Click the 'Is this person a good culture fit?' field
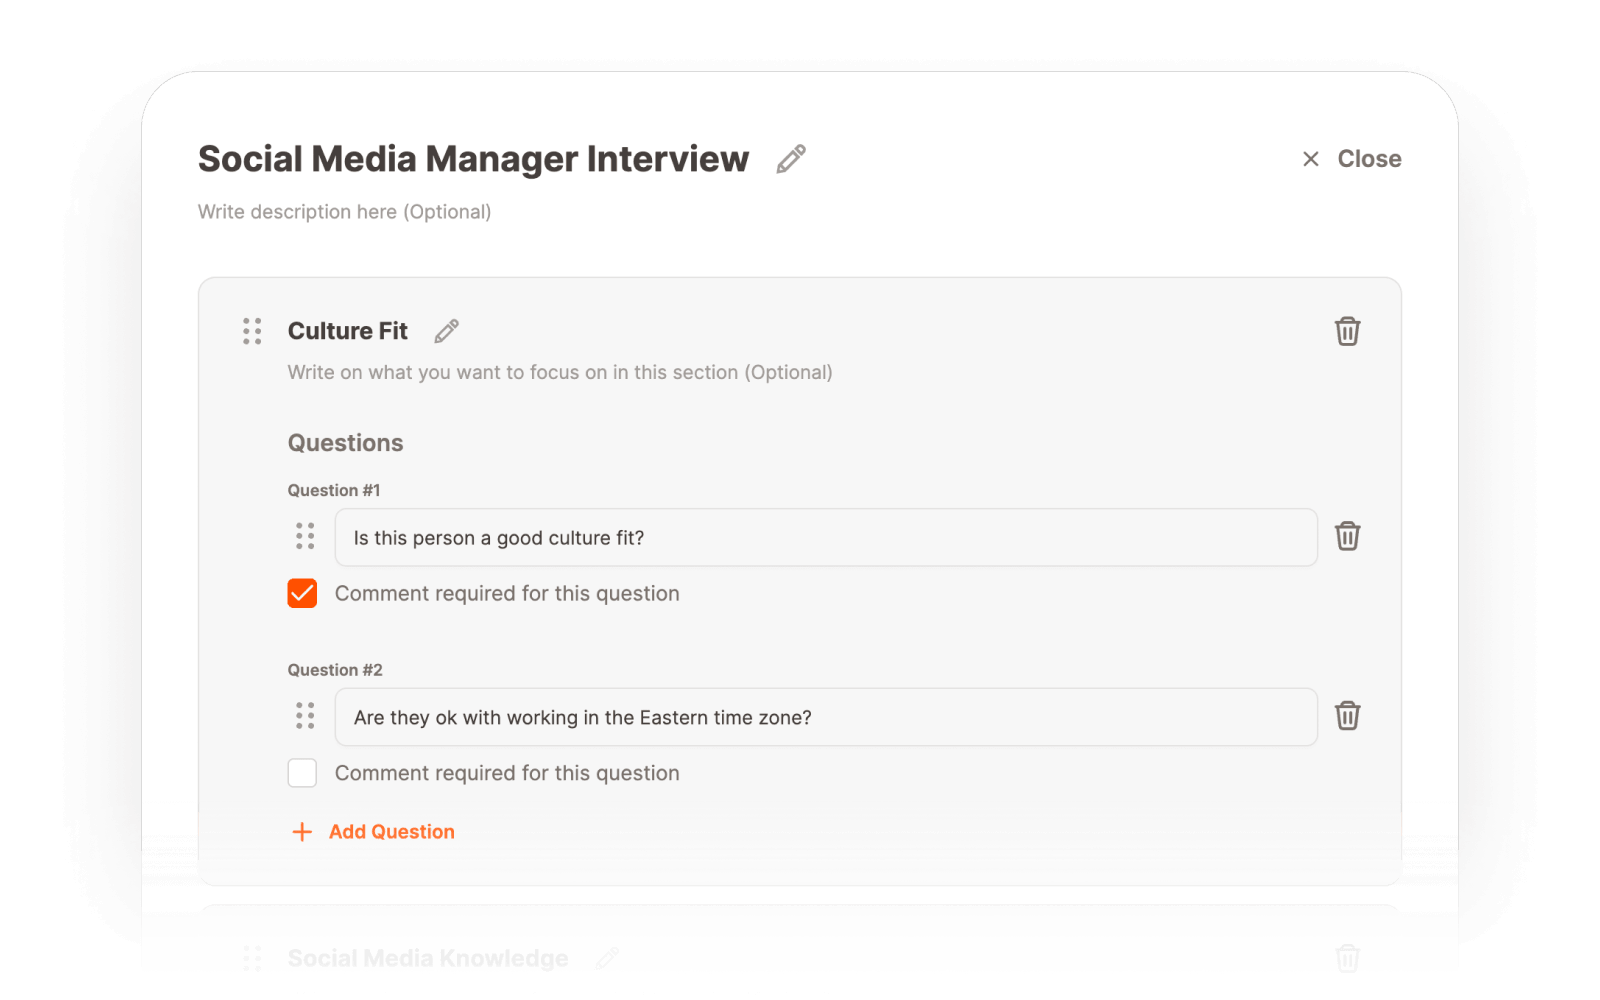The image size is (1600, 1000). pos(826,538)
